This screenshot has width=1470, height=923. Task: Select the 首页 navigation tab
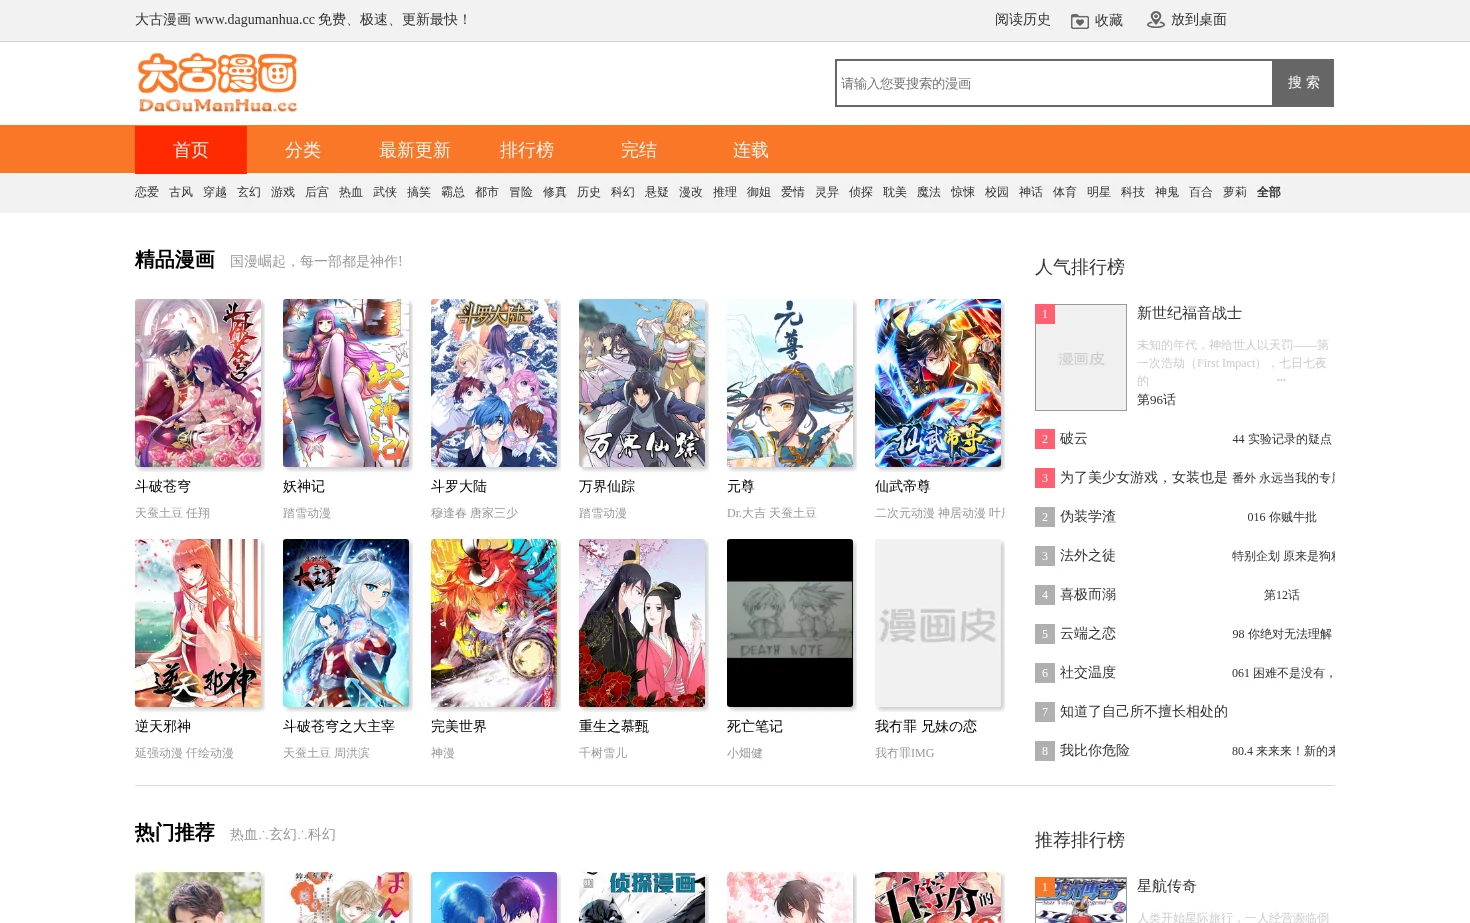[x=191, y=150]
